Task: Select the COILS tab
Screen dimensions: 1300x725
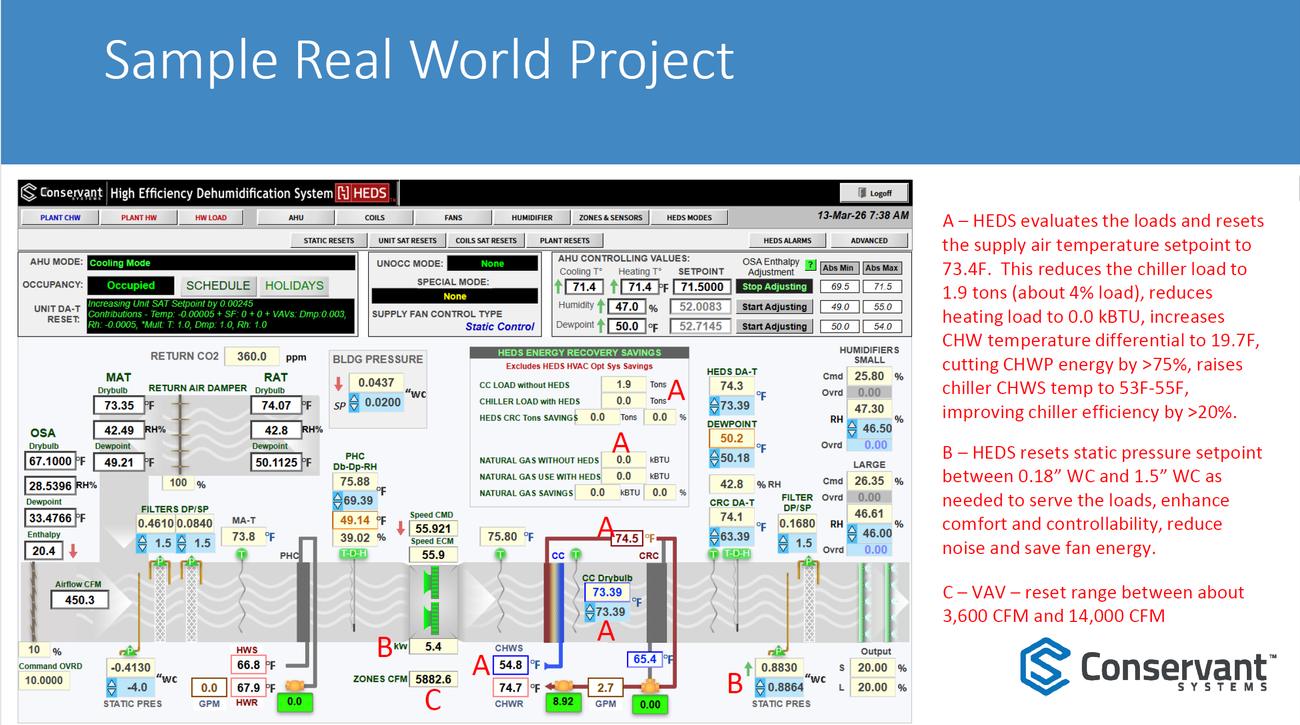Action: [374, 217]
